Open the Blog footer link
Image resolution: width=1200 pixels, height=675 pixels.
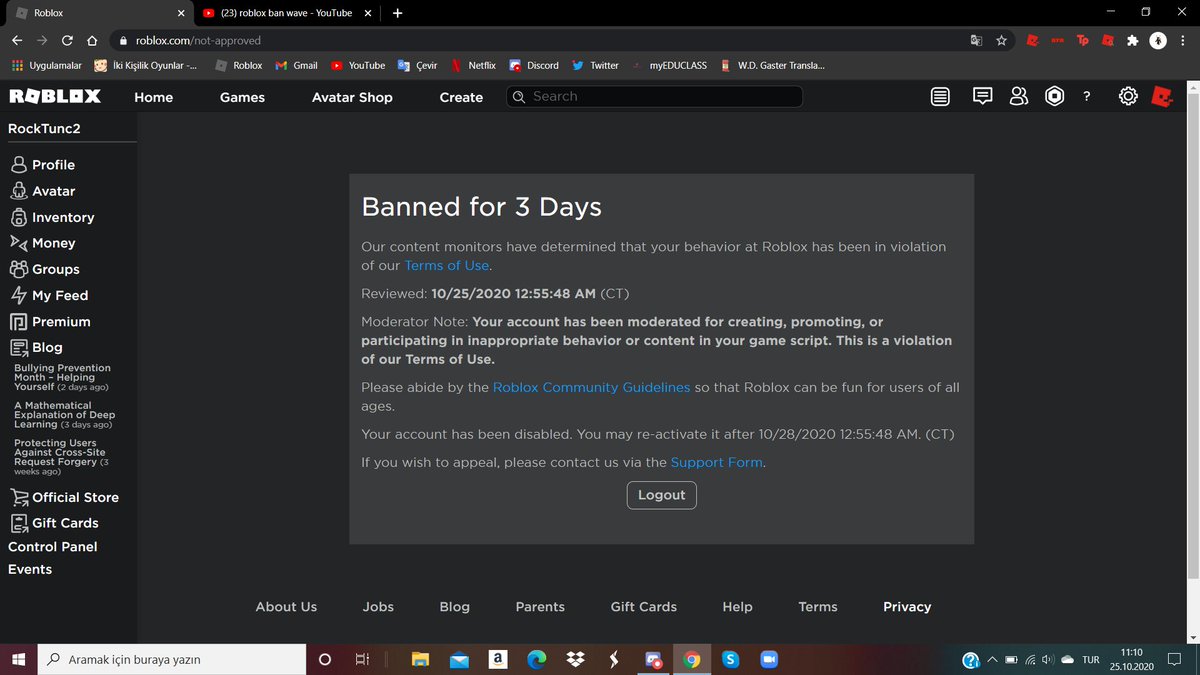pos(454,607)
